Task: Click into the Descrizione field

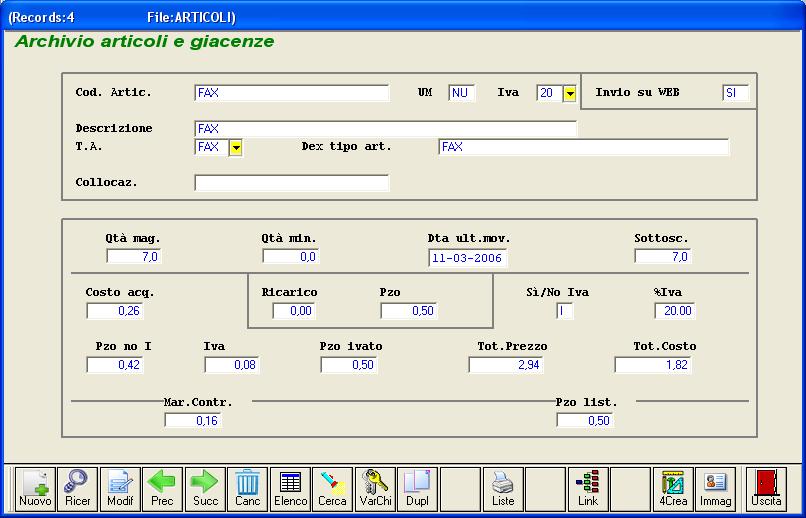Action: pos(386,129)
